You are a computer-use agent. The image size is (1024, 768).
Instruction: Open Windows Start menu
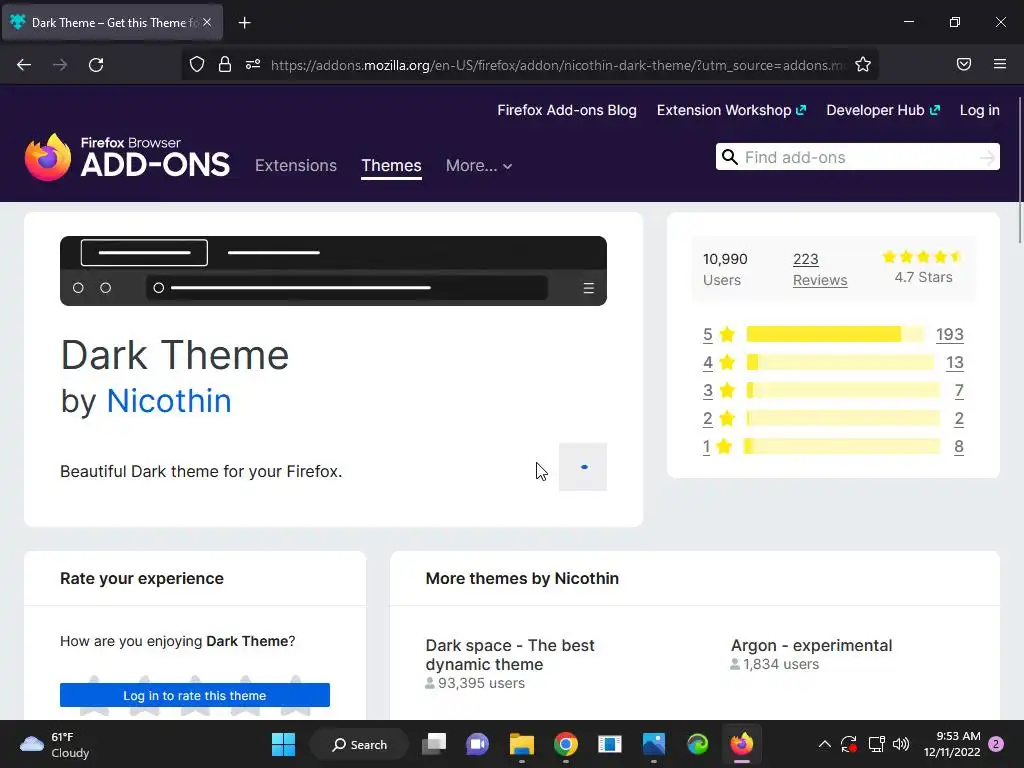pos(283,744)
